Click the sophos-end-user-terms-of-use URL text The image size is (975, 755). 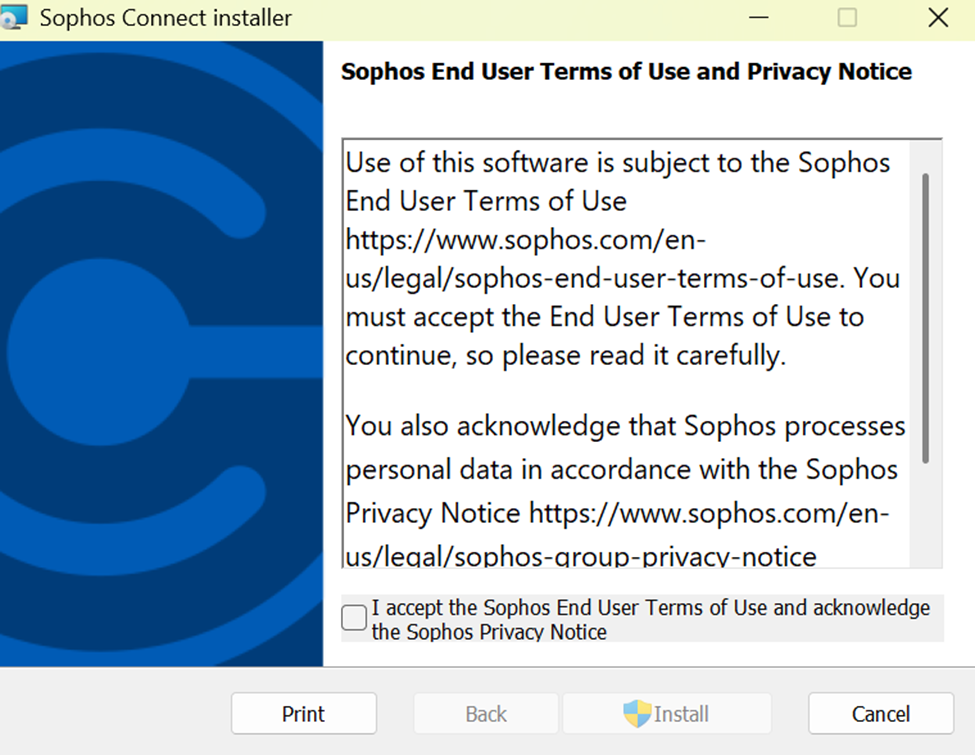(x=622, y=259)
